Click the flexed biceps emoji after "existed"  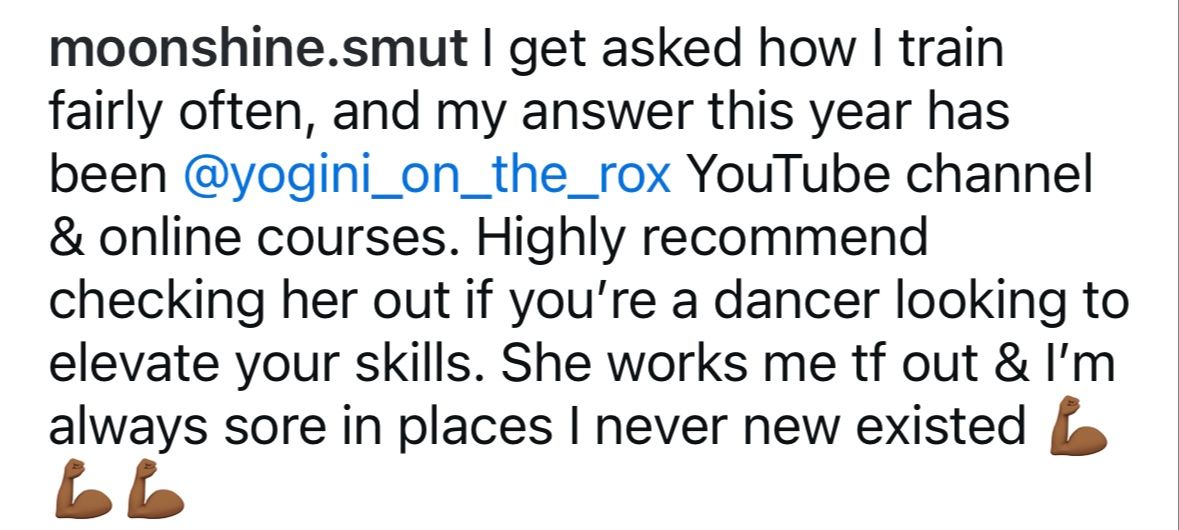(1077, 426)
